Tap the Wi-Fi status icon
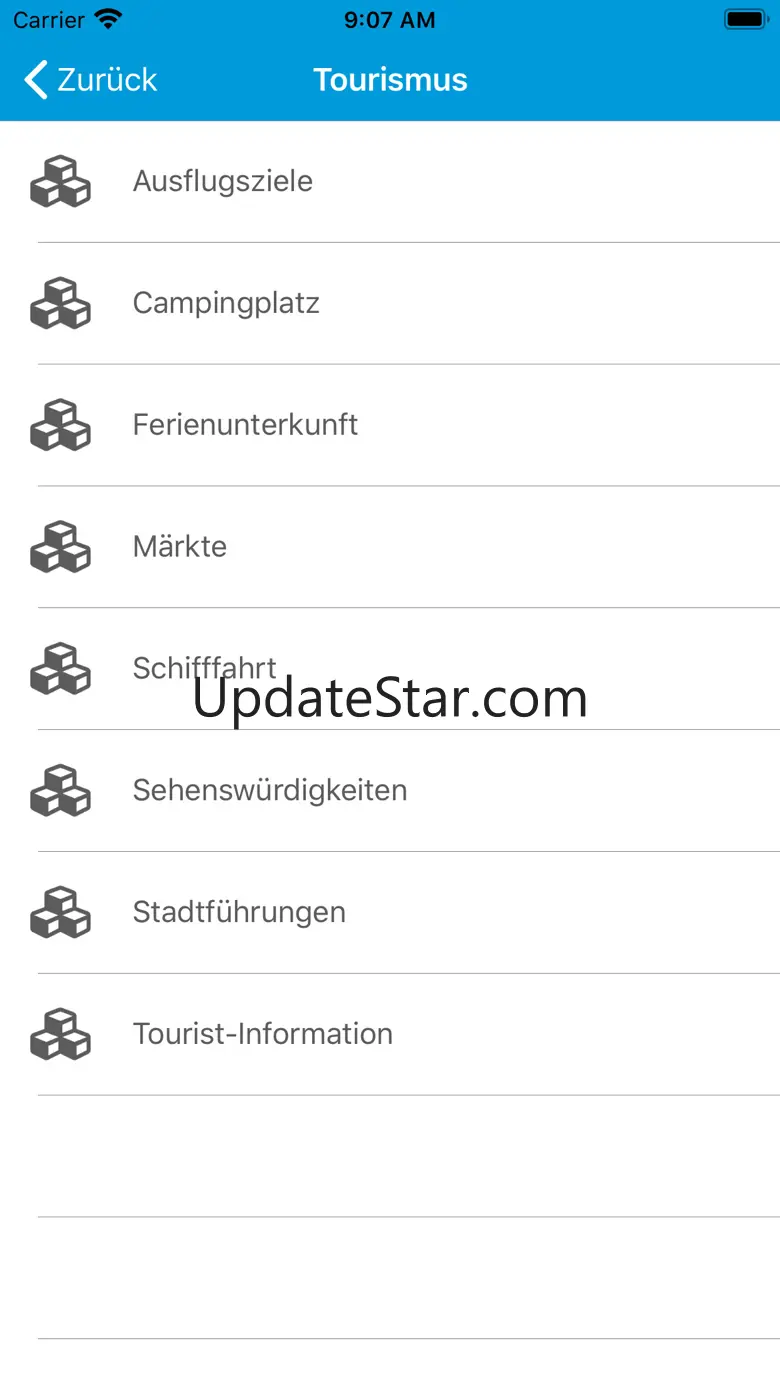 (108, 19)
